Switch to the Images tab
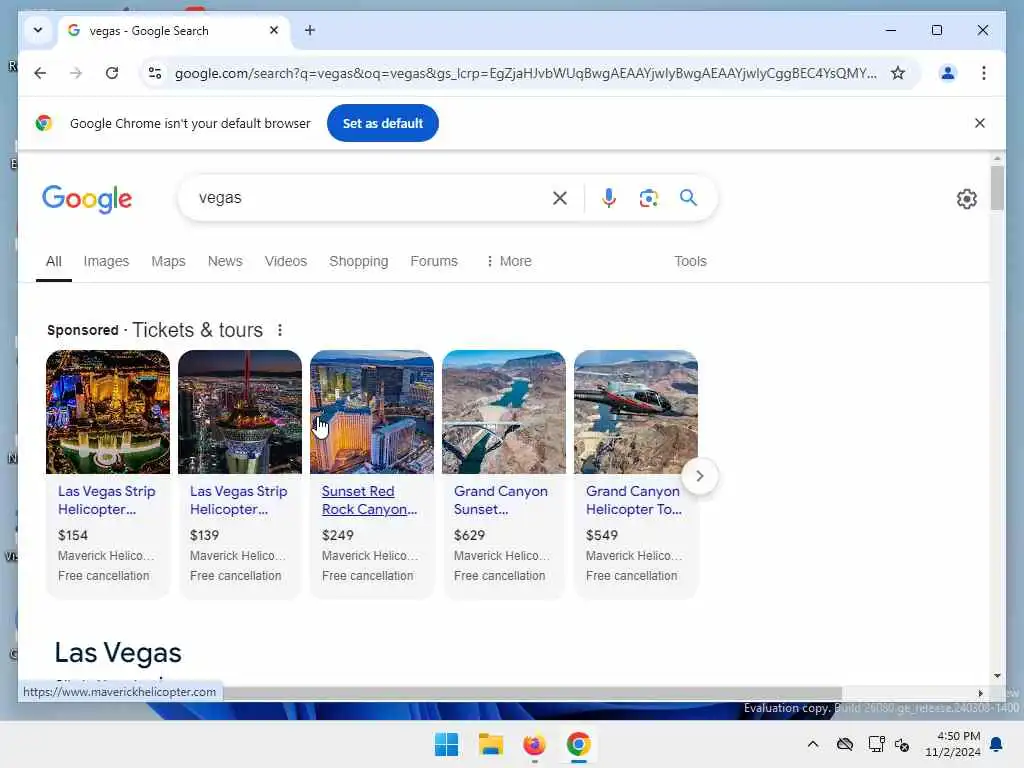Screen dimensions: 1024x768 [106, 261]
